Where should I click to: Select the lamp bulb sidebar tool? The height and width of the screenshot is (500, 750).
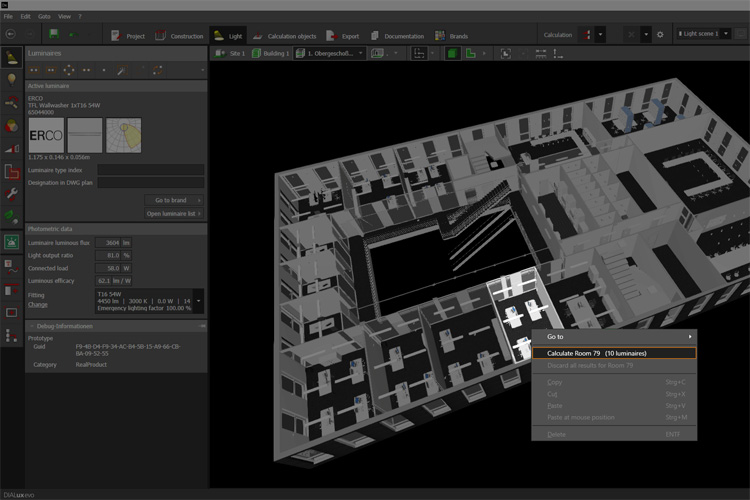(x=12, y=79)
